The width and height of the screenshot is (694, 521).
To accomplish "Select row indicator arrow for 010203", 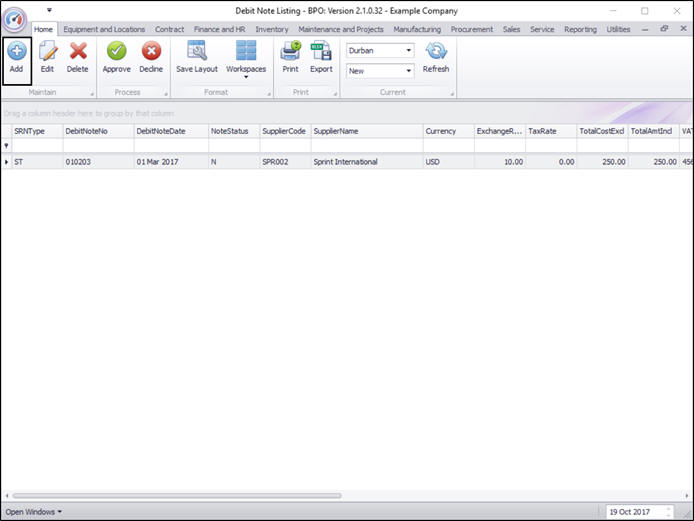I will click(x=6, y=162).
